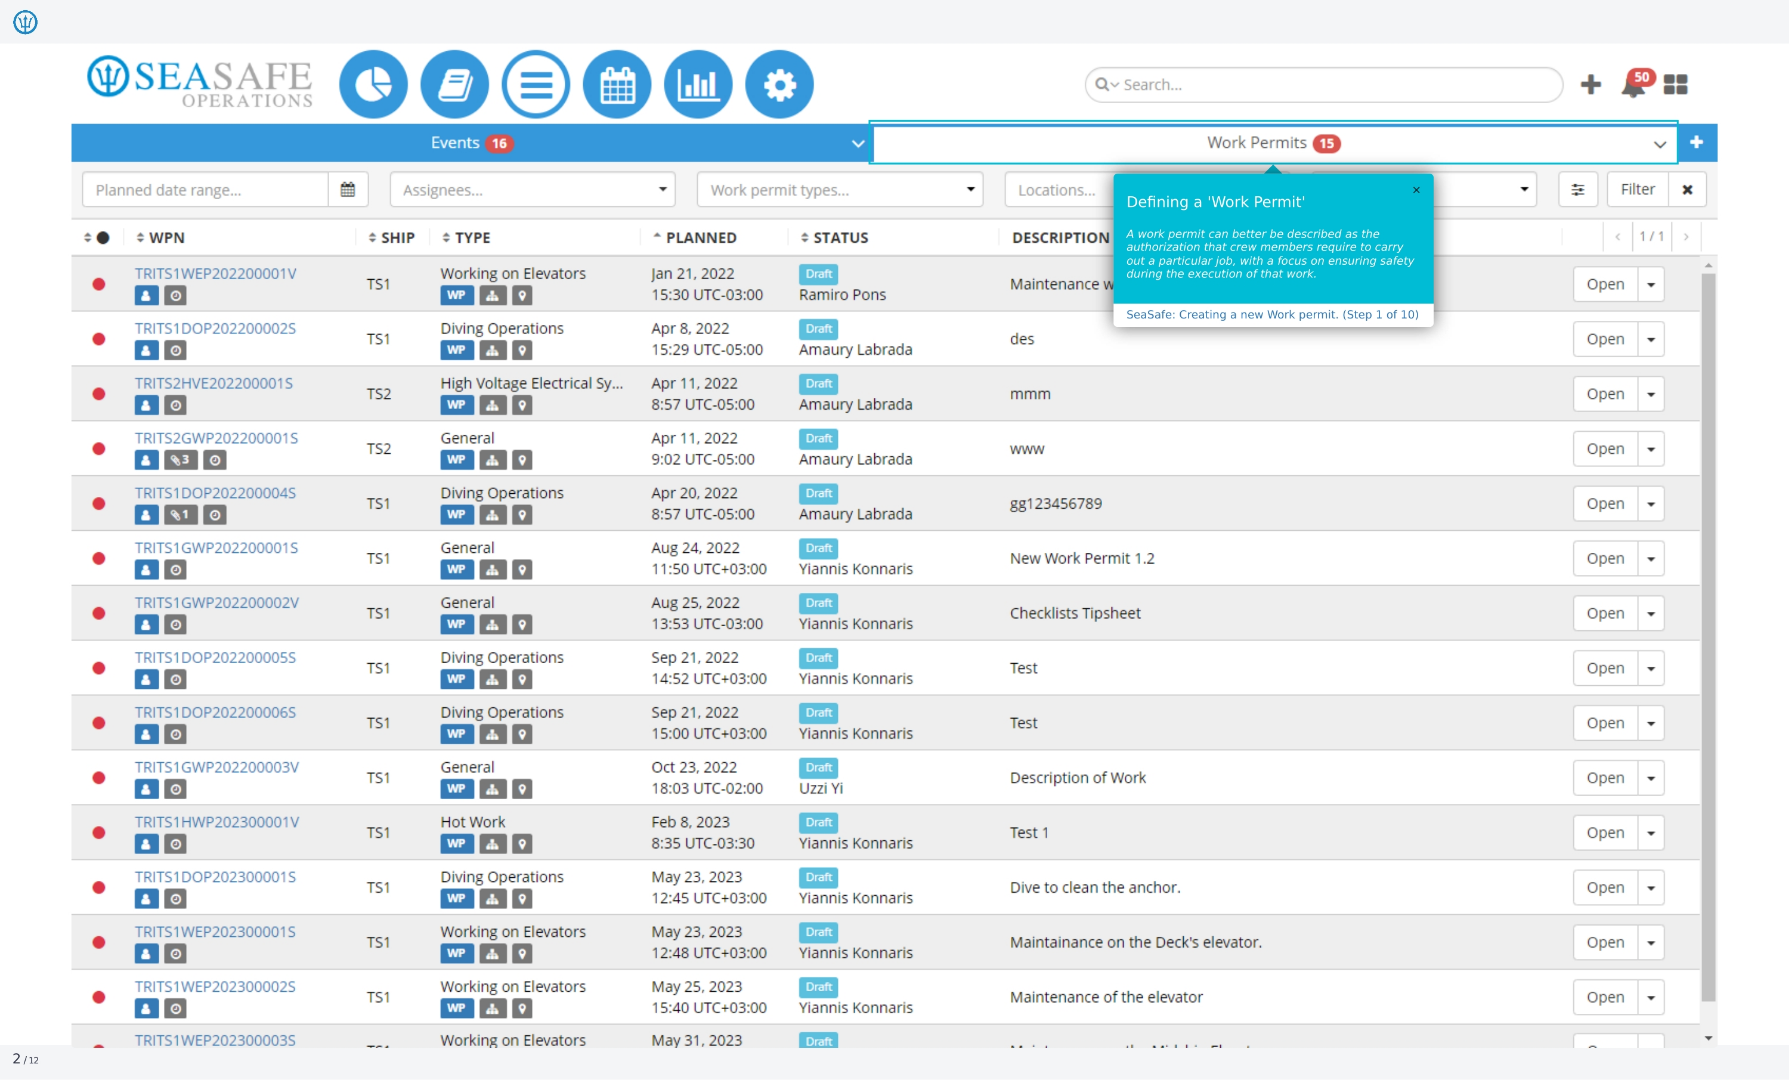The image size is (1789, 1080).
Task: Sort table by TYPE column
Action: [x=466, y=238]
